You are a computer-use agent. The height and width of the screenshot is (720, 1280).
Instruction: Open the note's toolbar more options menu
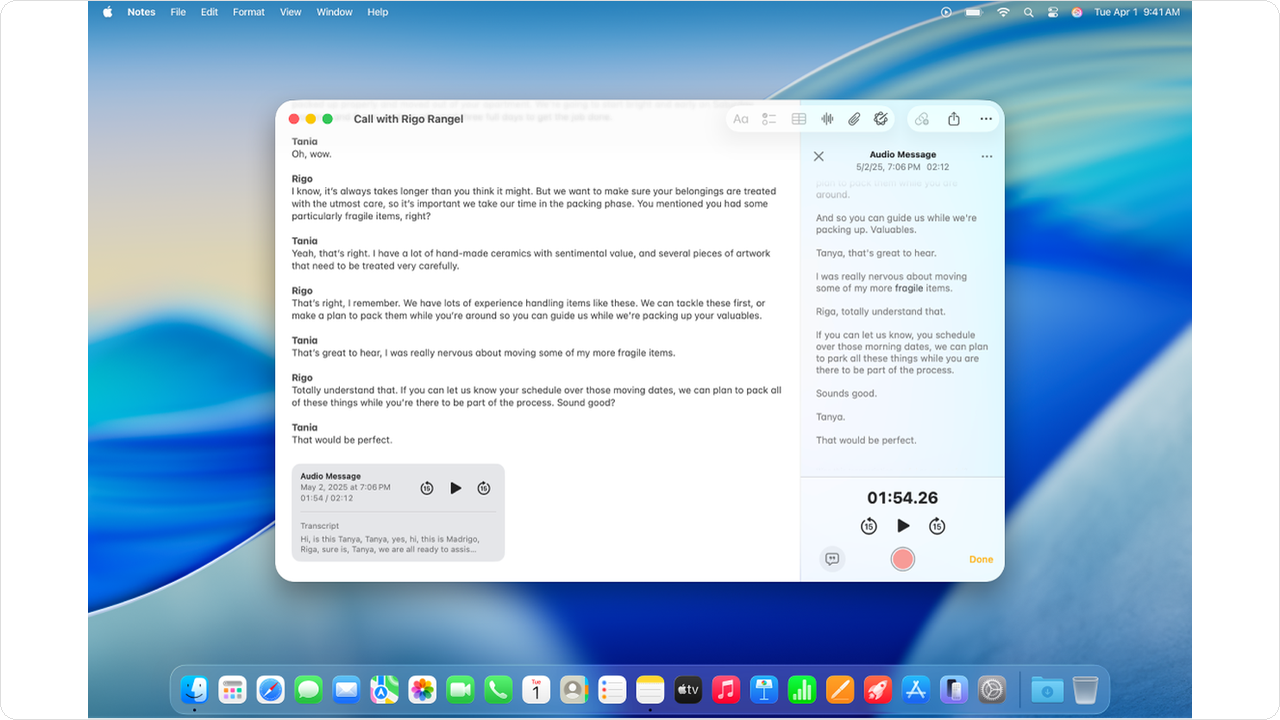(x=986, y=119)
